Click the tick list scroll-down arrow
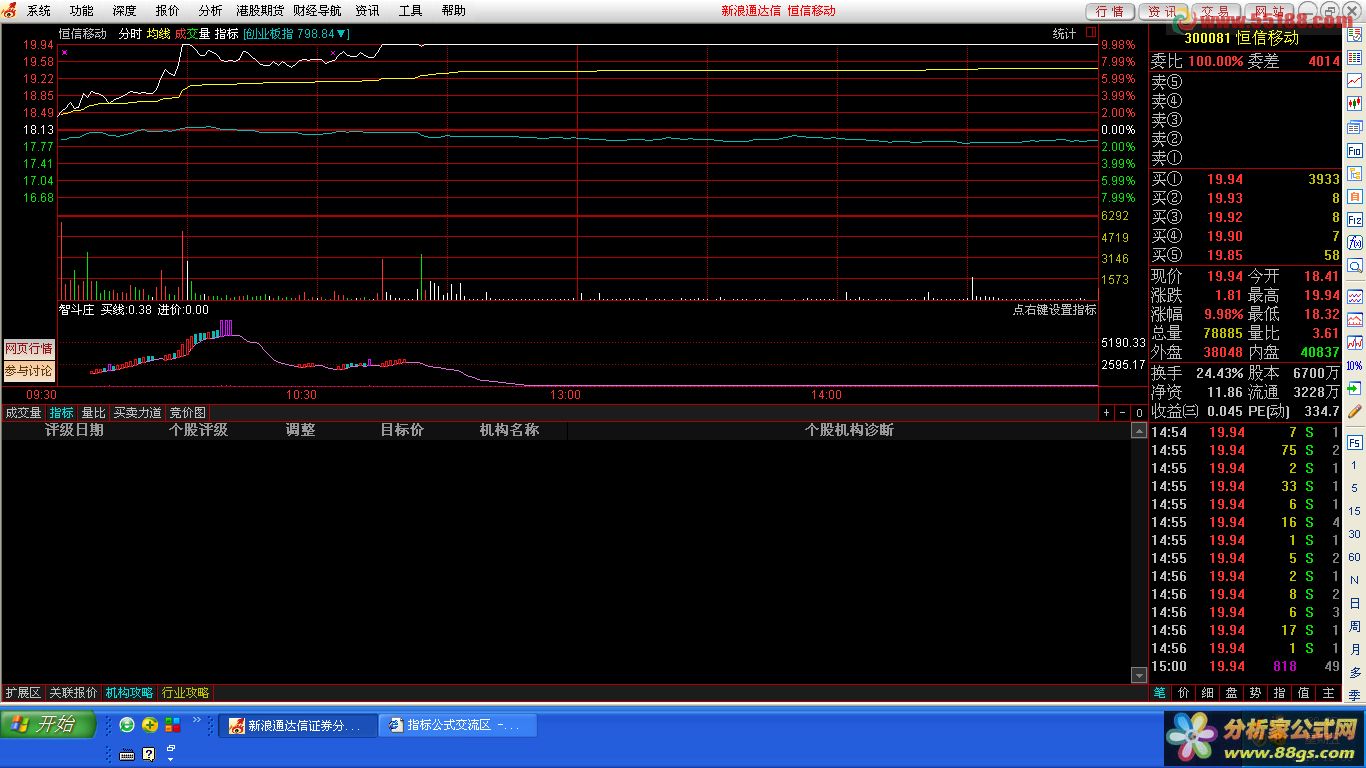This screenshot has height=768, width=1366. pos(1138,675)
